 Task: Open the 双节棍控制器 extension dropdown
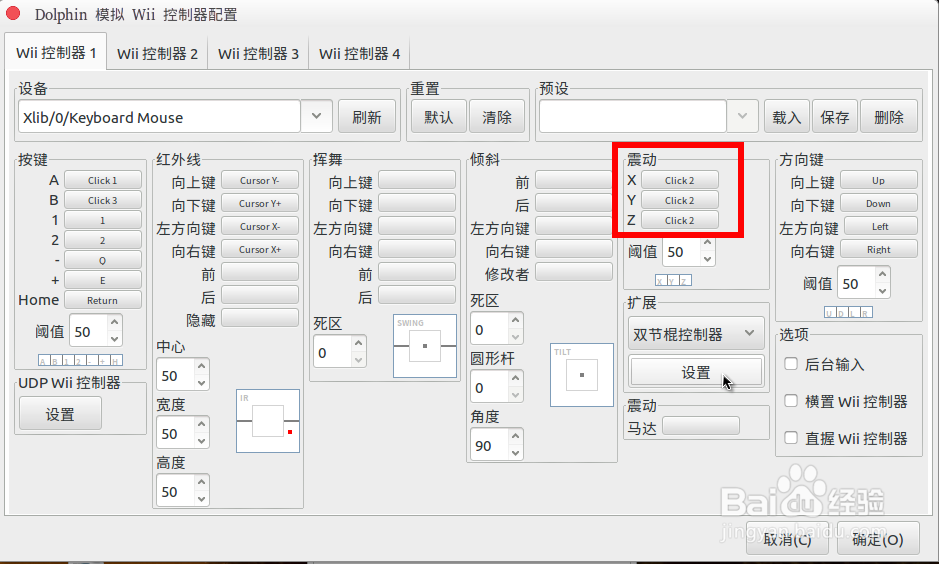coord(696,333)
